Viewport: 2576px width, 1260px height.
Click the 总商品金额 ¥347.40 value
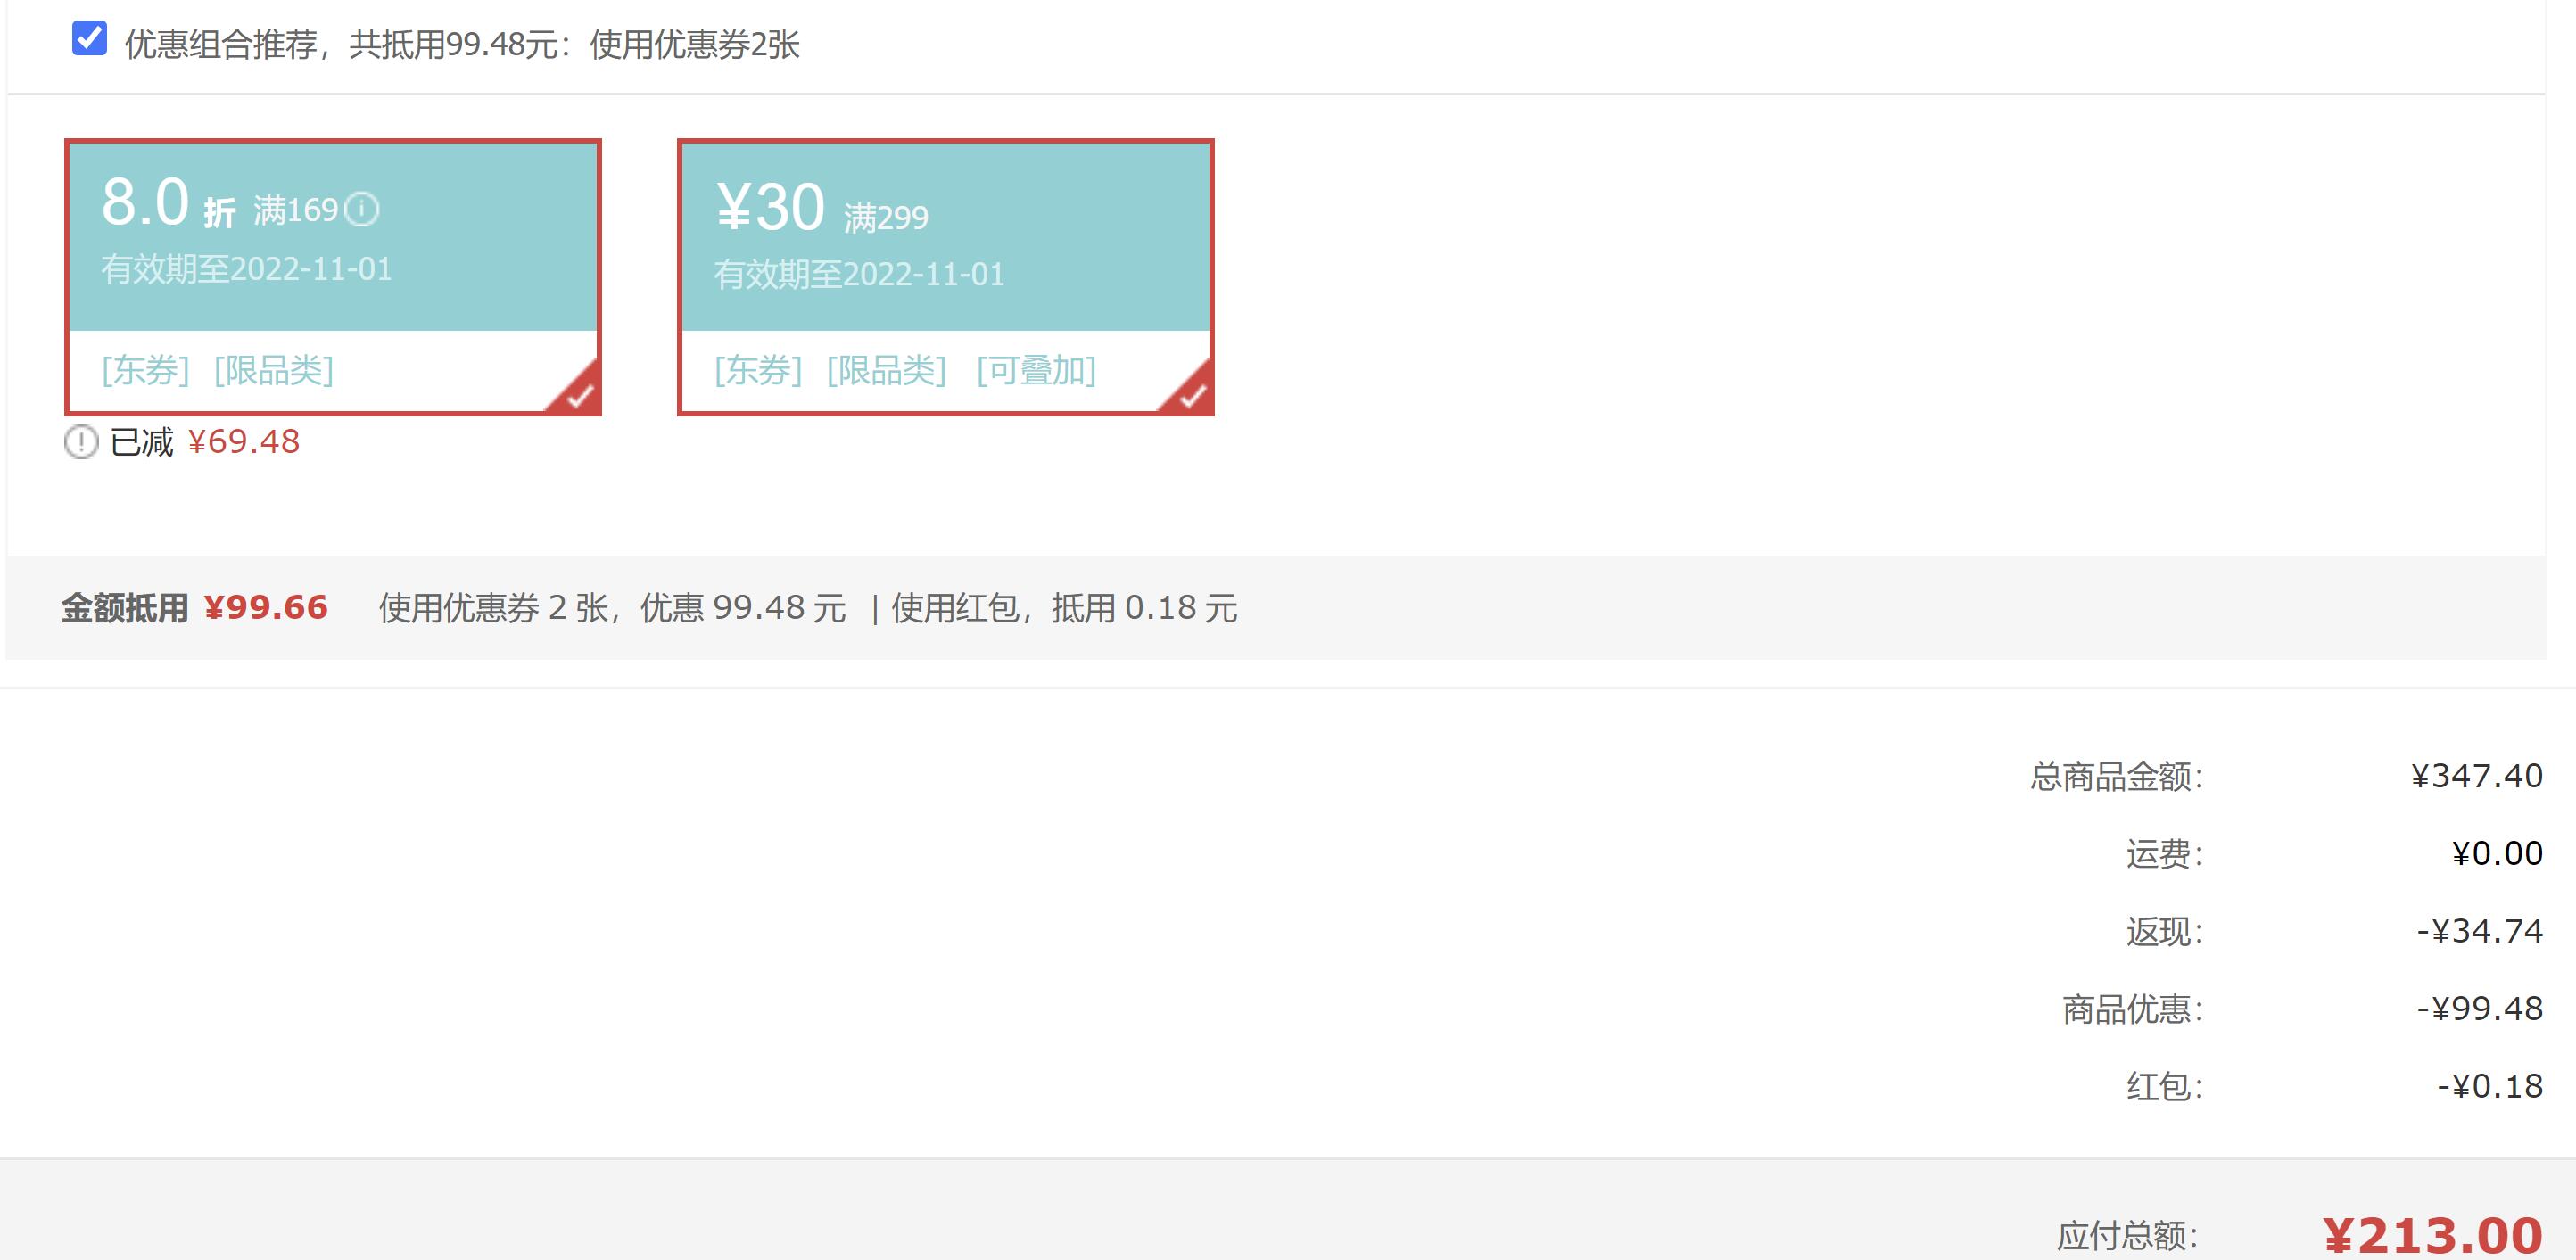click(x=2476, y=776)
